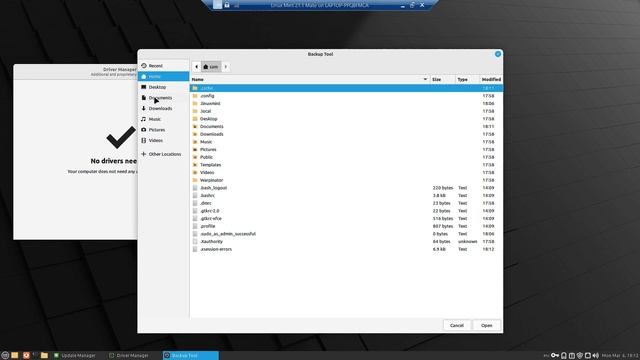Viewport: 640px width, 360px height.
Task: Open Videos in the places sidebar
Action: pyautogui.click(x=163, y=140)
